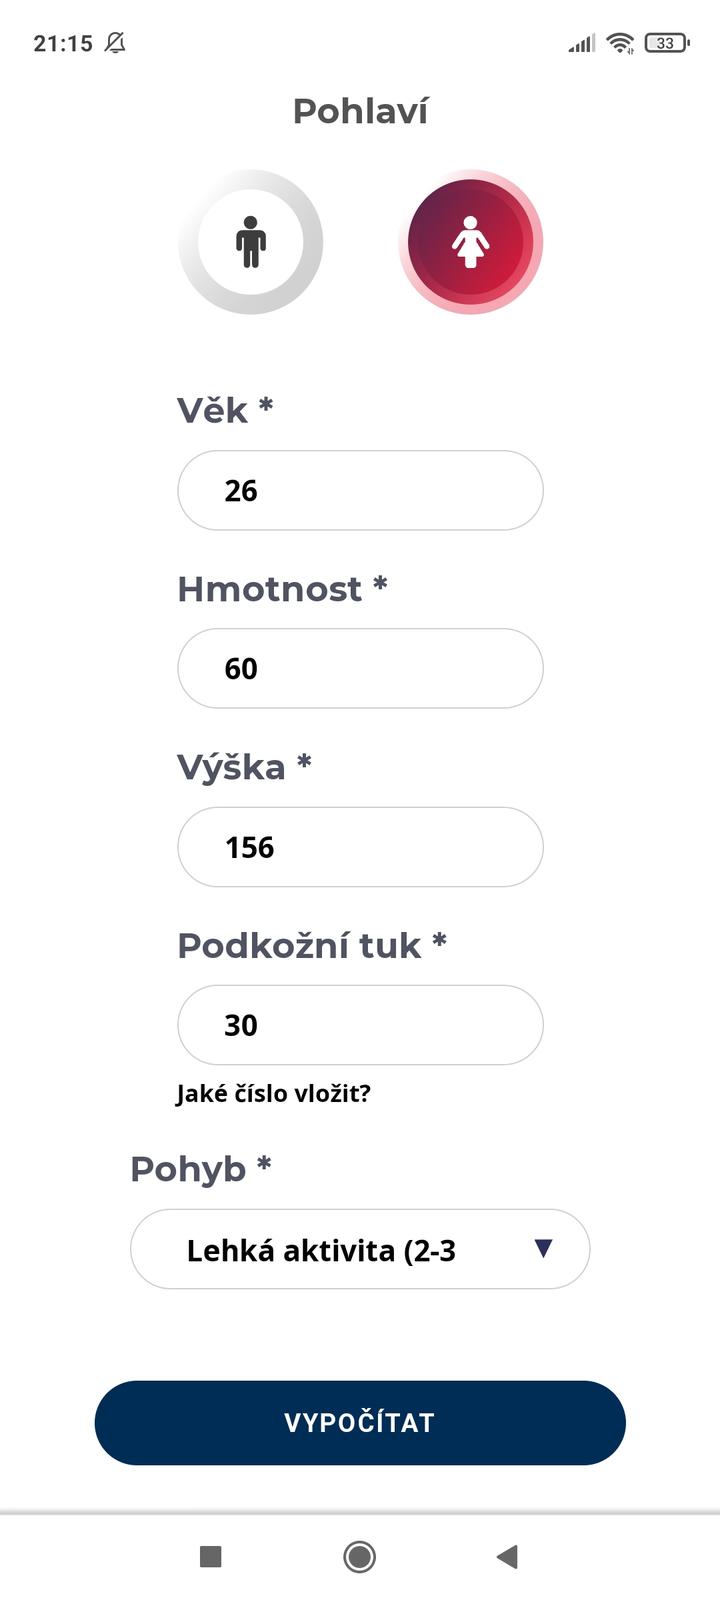Tap the Výška height input field
Screen dimensions: 720x1600
tap(360, 847)
